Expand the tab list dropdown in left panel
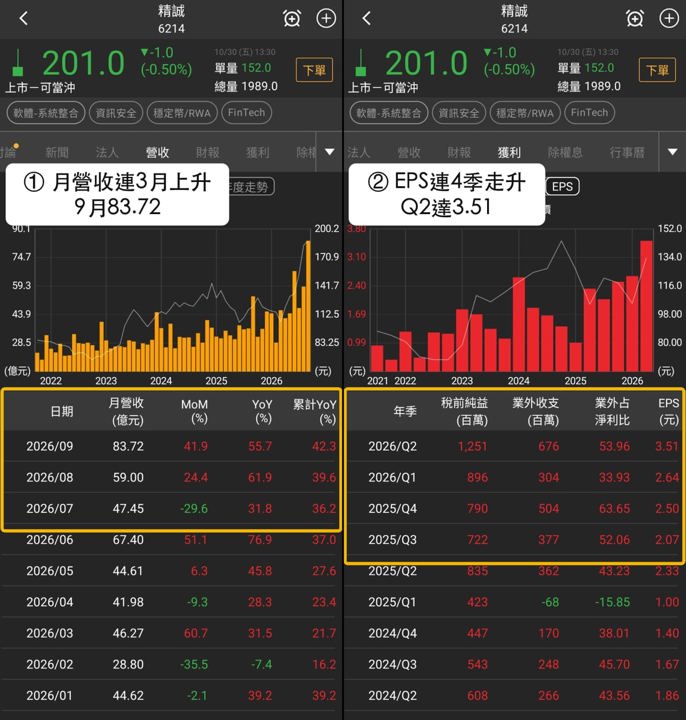Screen dimensions: 686x720 point(330,152)
